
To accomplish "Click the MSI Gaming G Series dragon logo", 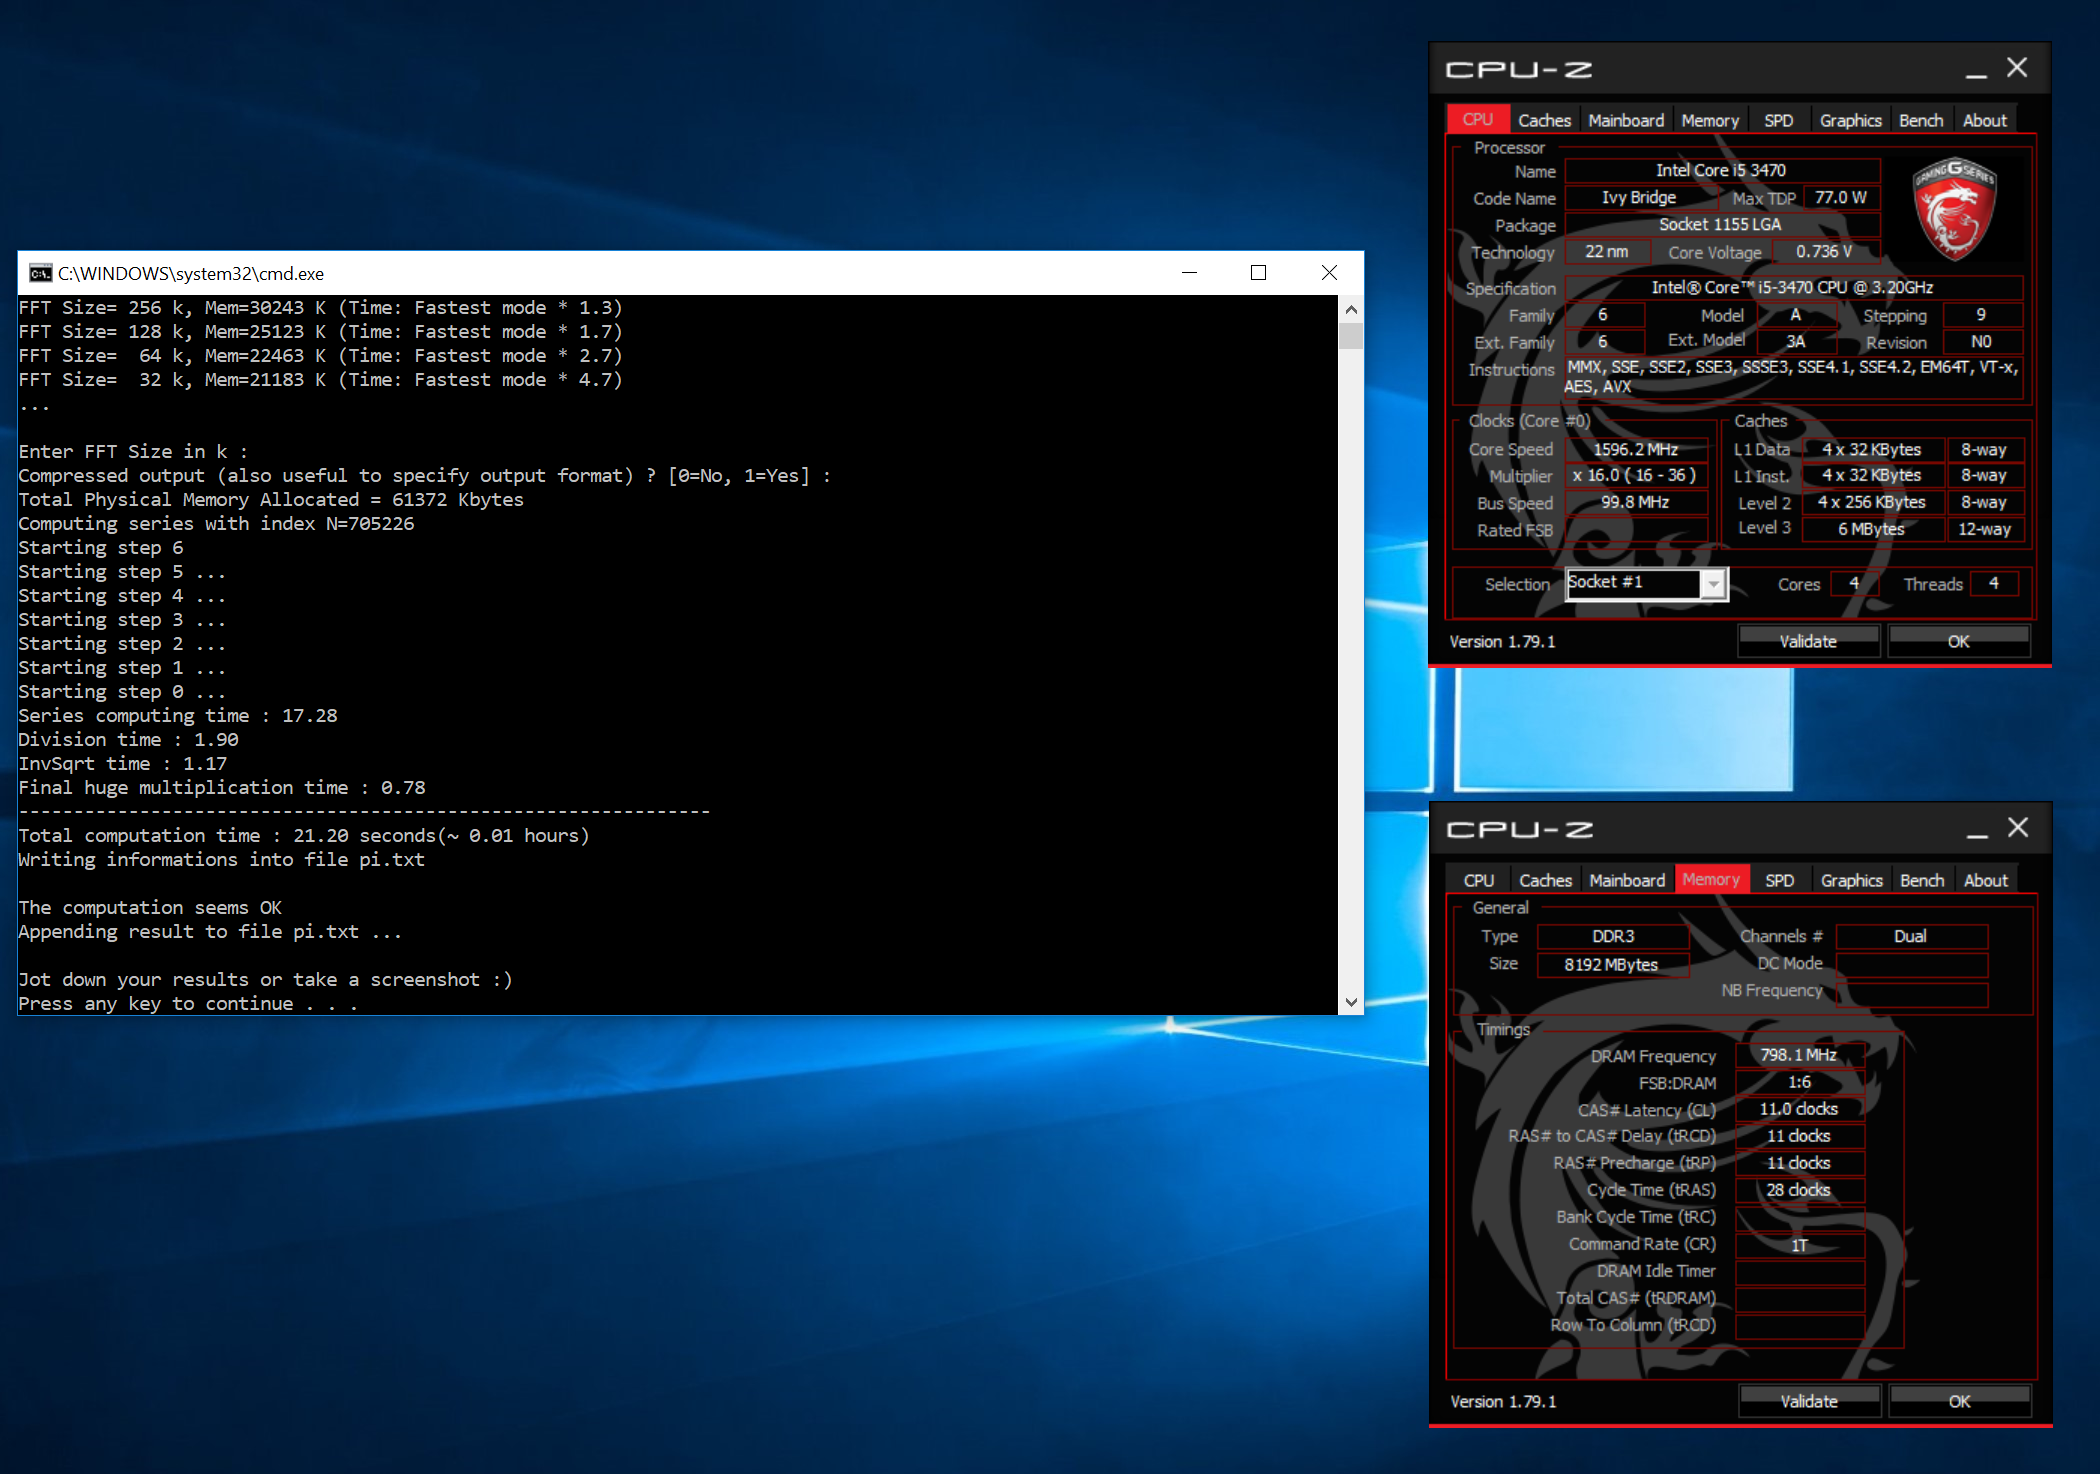I will click(1954, 208).
